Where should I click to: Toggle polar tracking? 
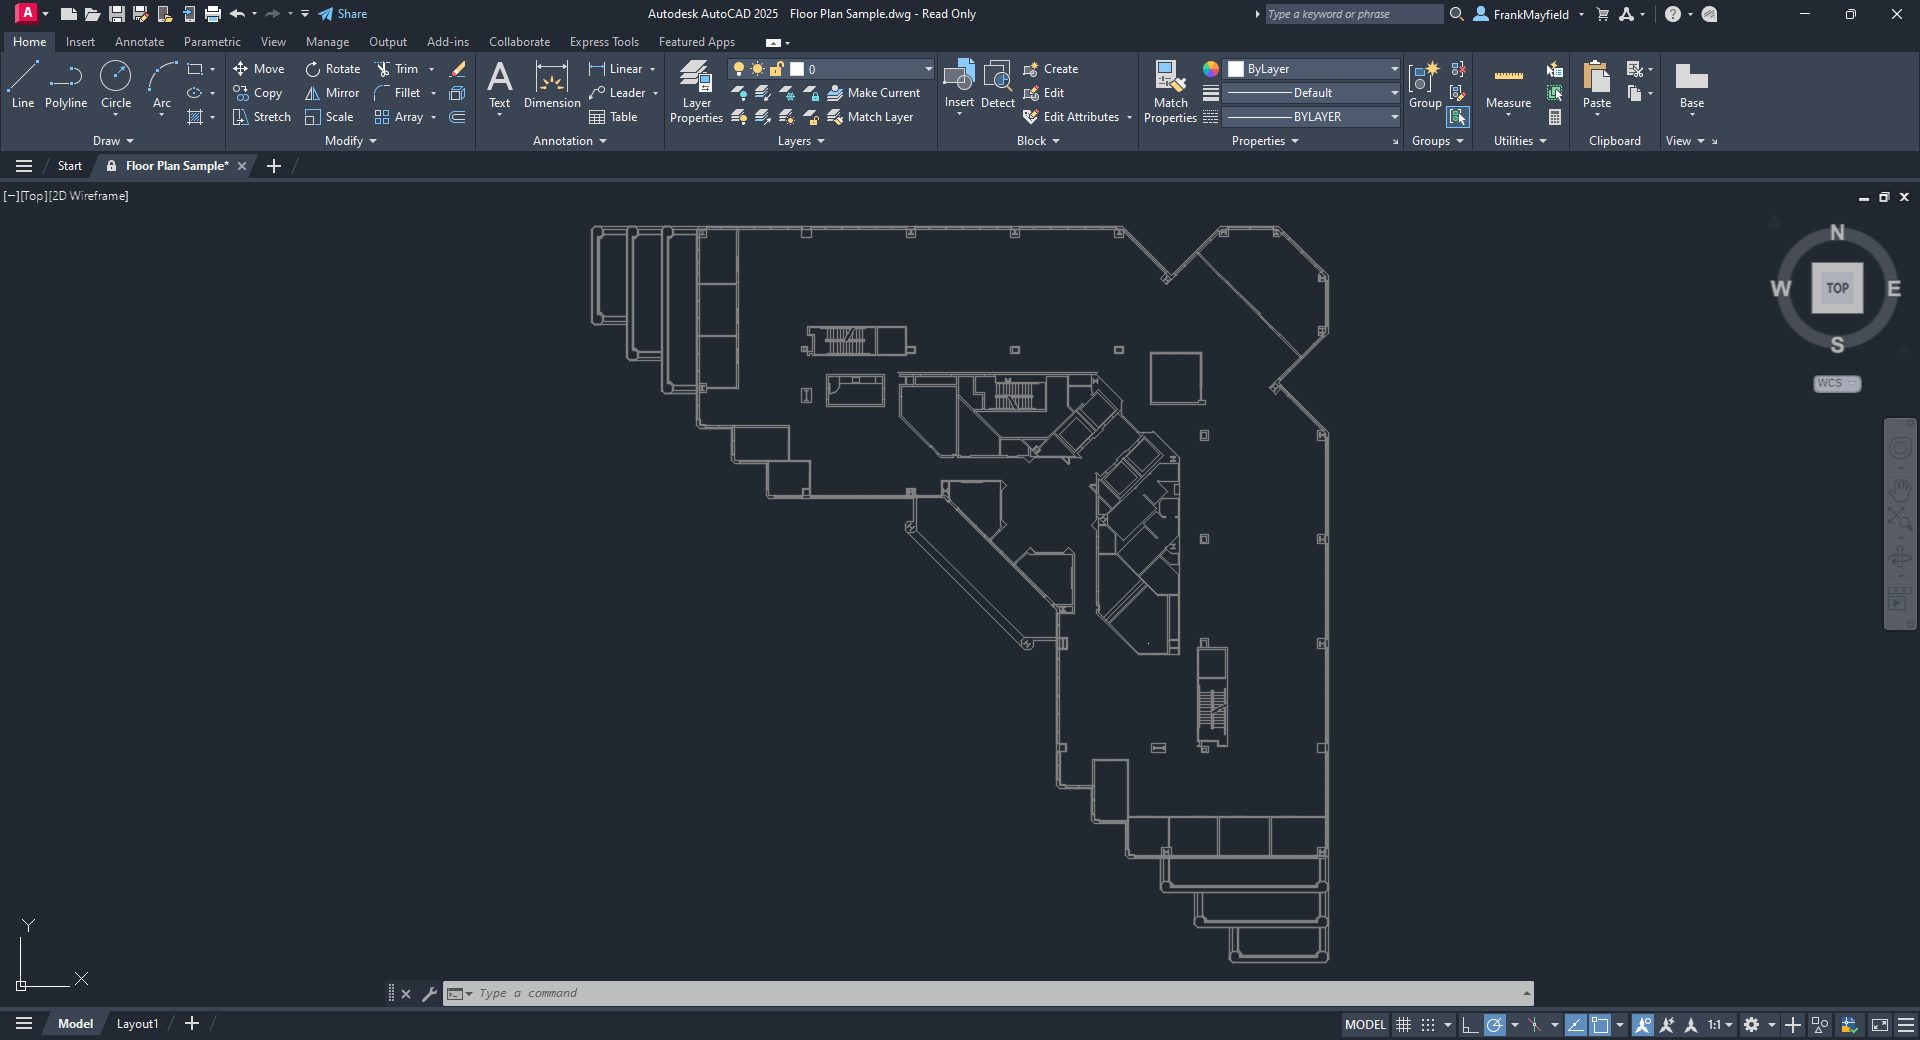(x=1495, y=1025)
